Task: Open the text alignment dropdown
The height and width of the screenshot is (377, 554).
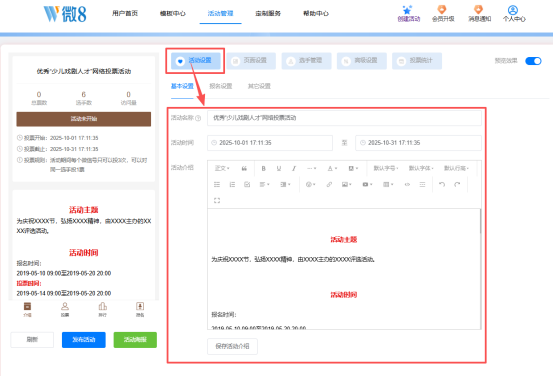Action: (x=265, y=184)
